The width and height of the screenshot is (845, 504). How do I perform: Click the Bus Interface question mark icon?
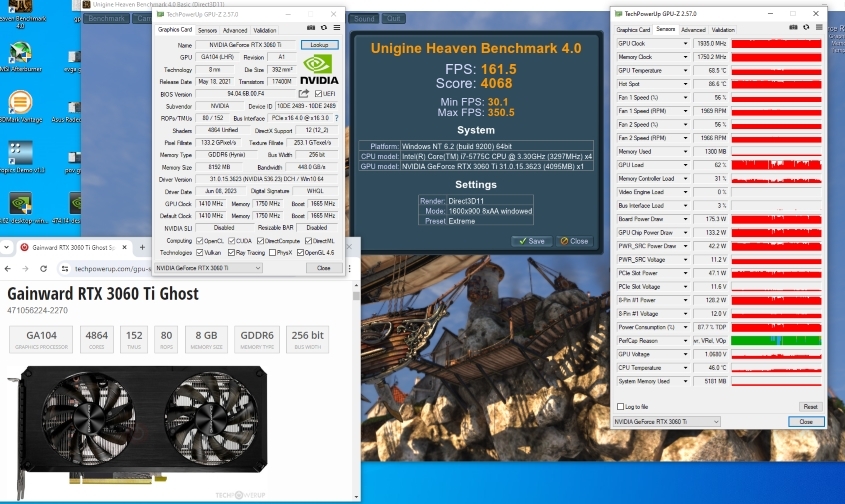point(337,118)
